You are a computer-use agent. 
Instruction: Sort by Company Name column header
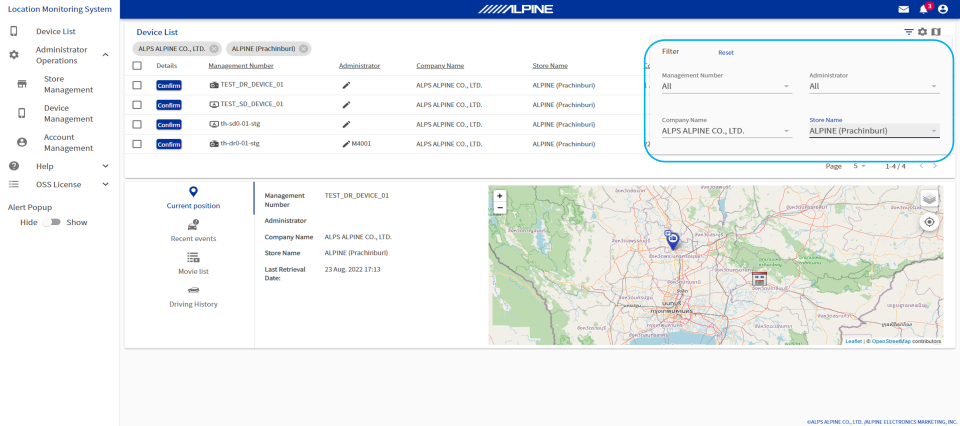(x=440, y=65)
